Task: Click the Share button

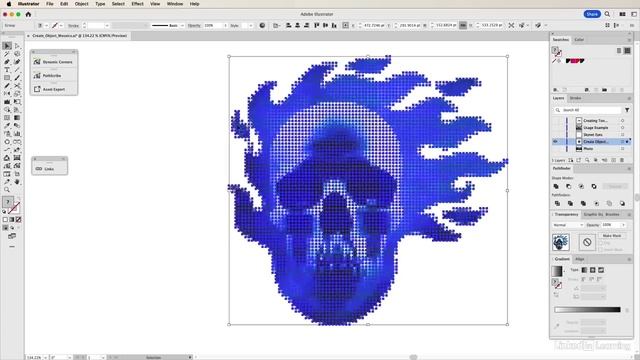Action: (592, 14)
